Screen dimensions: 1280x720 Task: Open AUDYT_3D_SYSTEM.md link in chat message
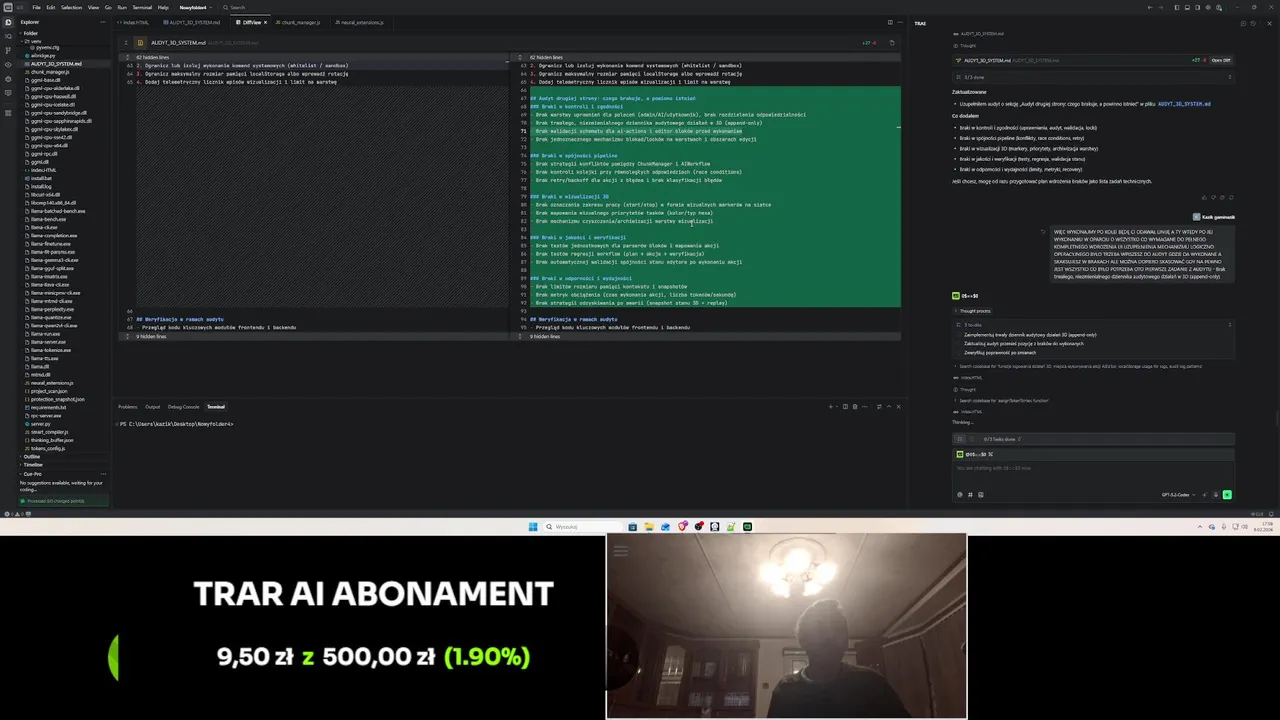(1184, 104)
